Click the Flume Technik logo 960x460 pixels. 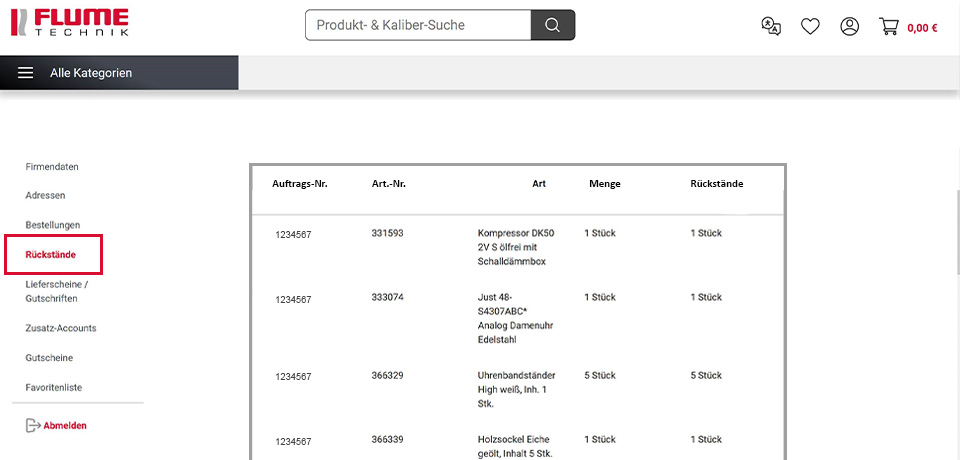[x=68, y=23]
